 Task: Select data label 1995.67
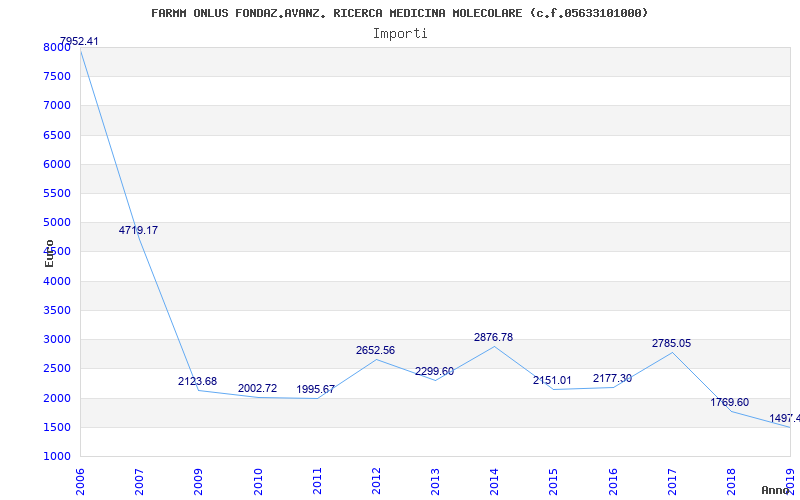316,389
